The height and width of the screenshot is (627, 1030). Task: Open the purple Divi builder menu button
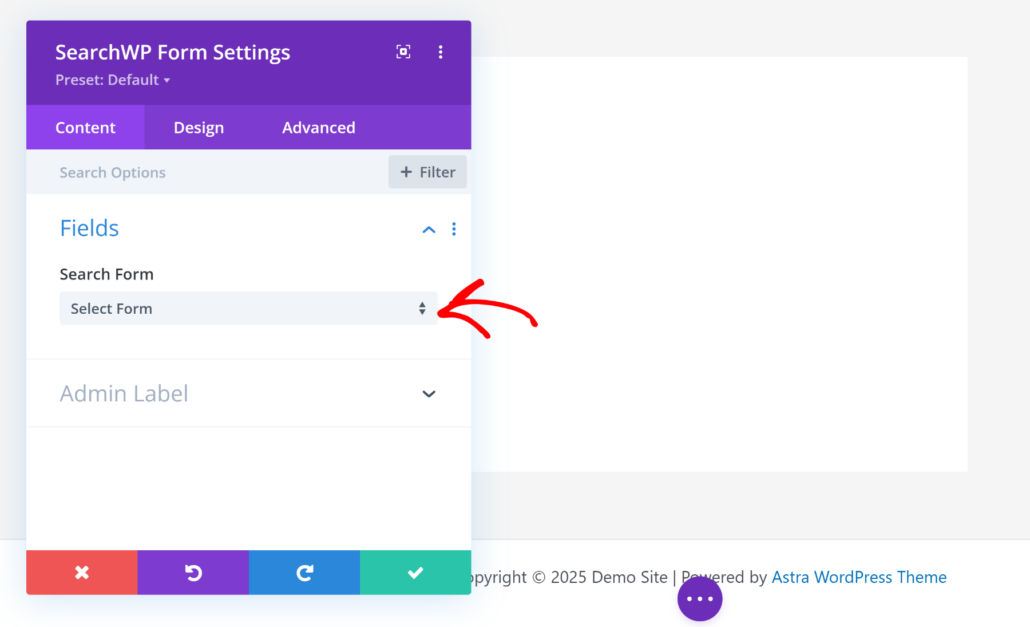[x=700, y=599]
